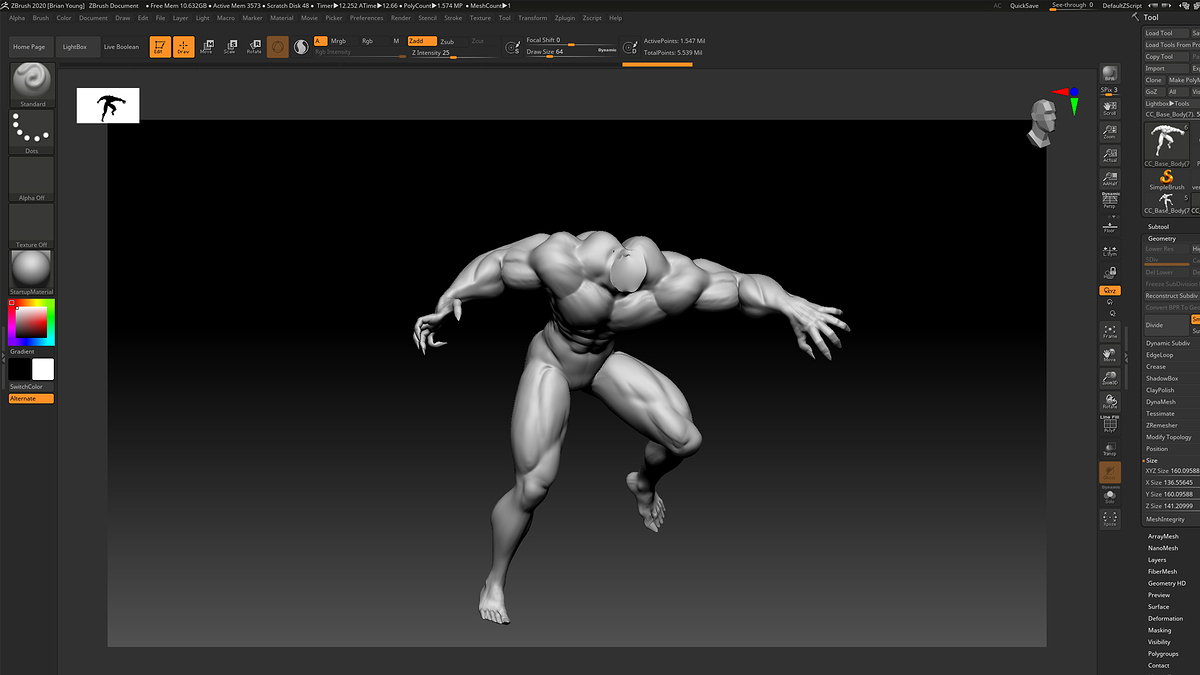Select the Rotate gizmo tool
Viewport: 1200px width, 675px height.
[x=254, y=47]
